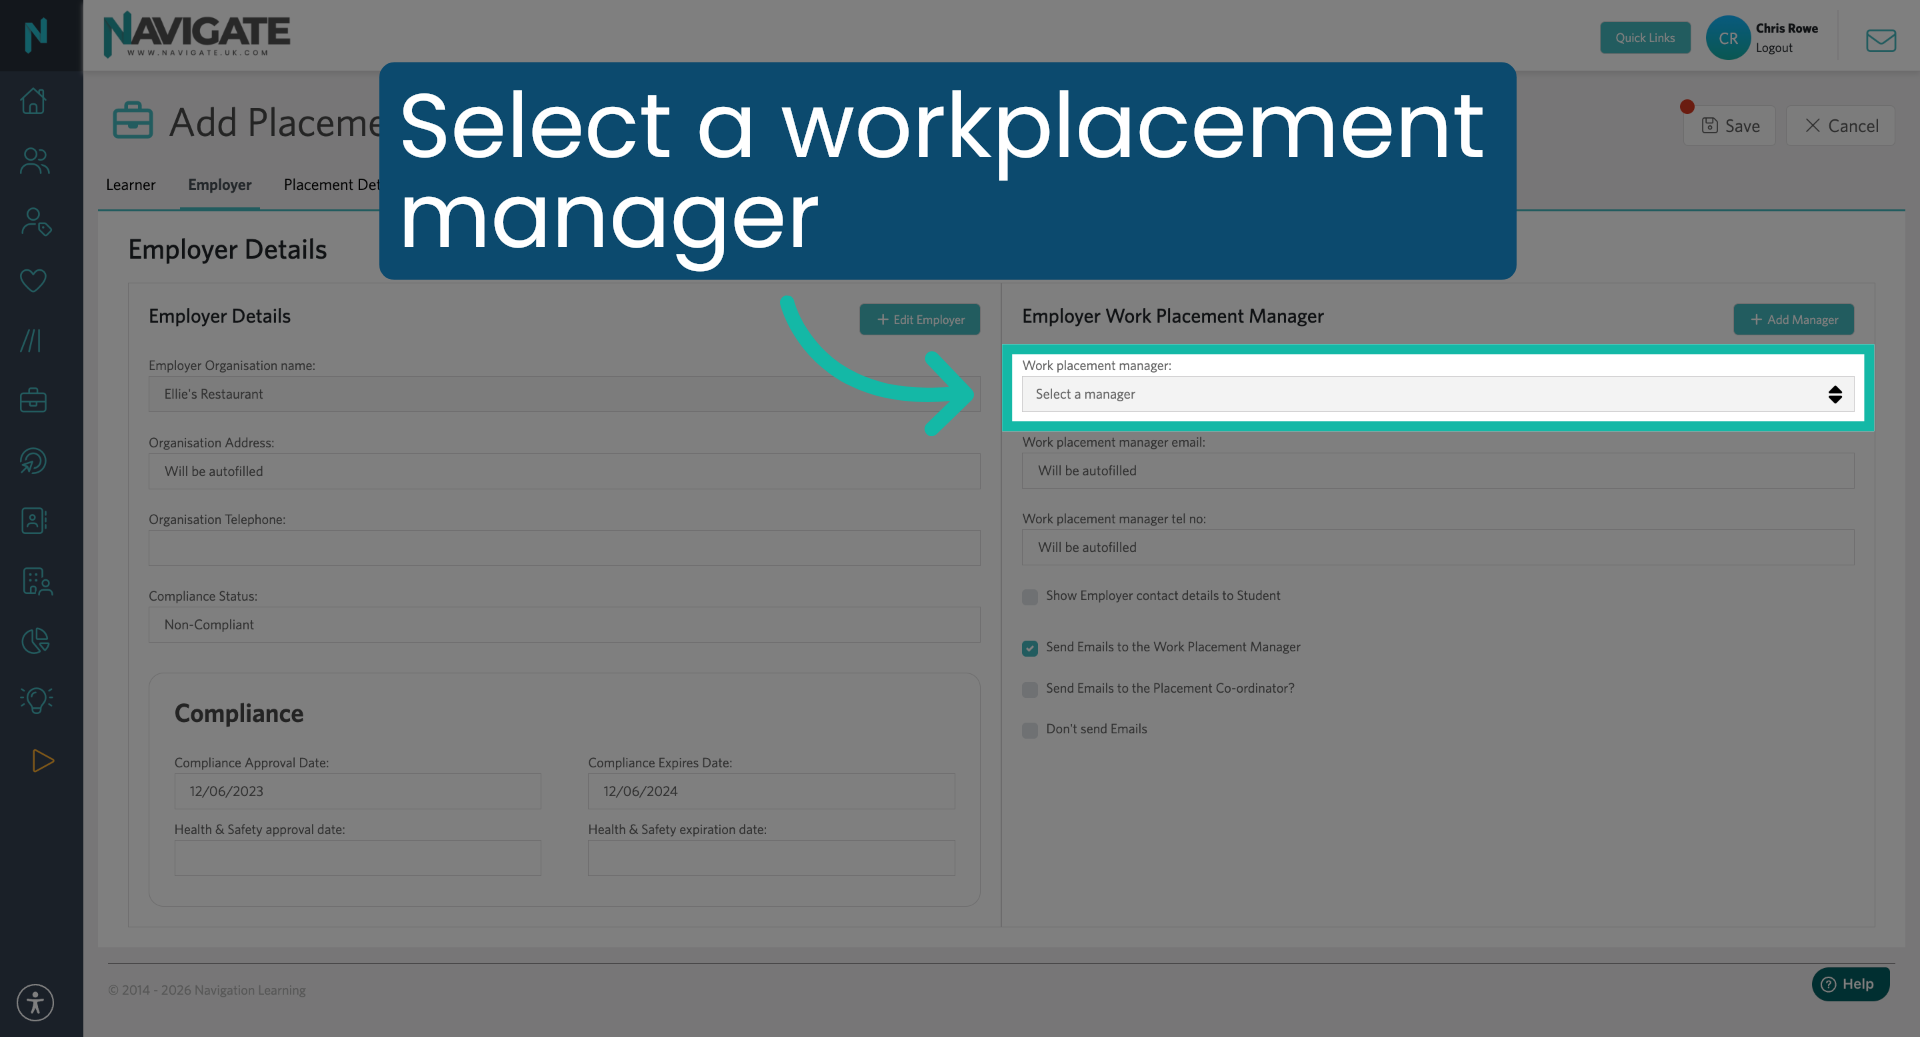This screenshot has width=1920, height=1037.
Task: Enable Show Employer contact details to Student
Action: pyautogui.click(x=1029, y=597)
